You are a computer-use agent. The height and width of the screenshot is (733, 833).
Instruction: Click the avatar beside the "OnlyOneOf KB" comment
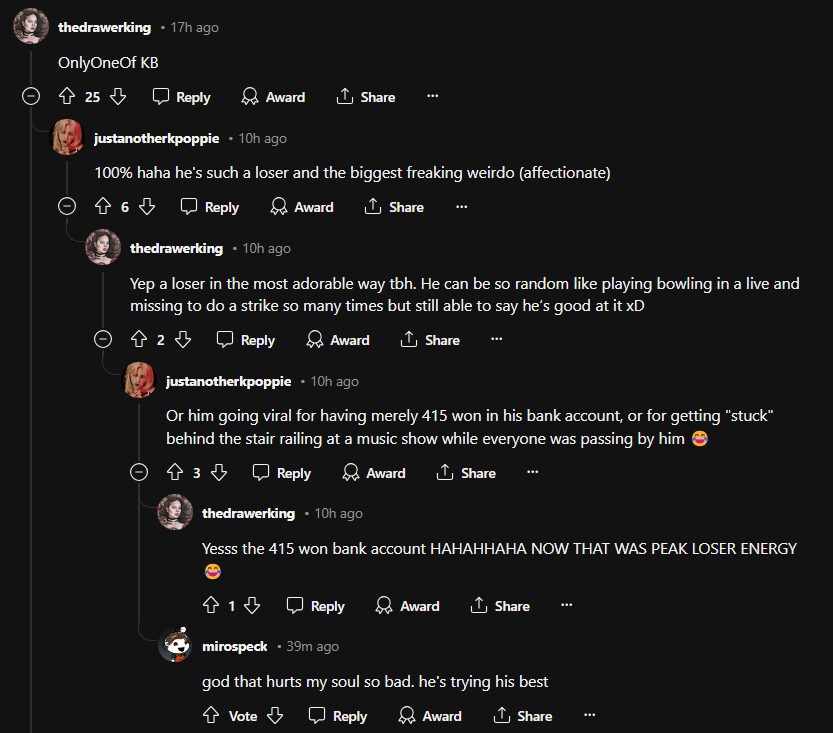[31, 27]
